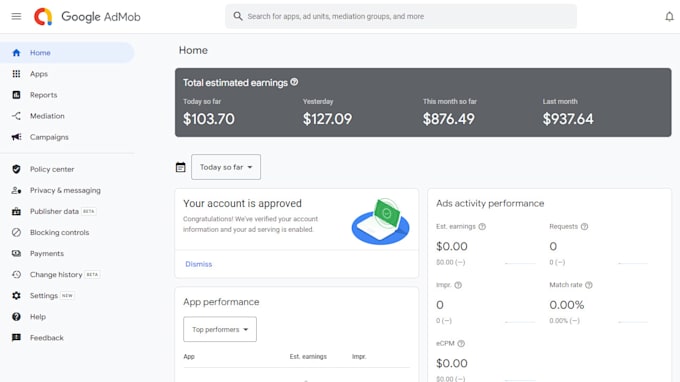680x382 pixels.
Task: Click yesterday's earnings $127.09
Action: coord(327,119)
